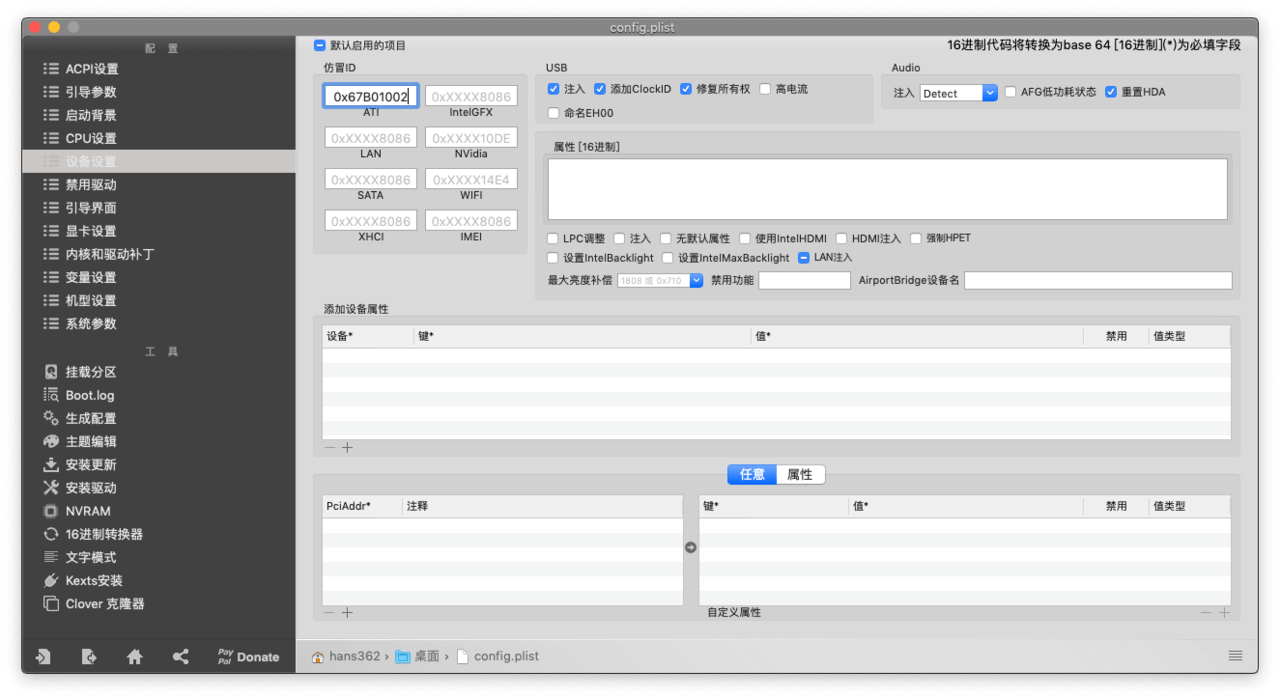Click the share icon in bottom bar

(181, 657)
